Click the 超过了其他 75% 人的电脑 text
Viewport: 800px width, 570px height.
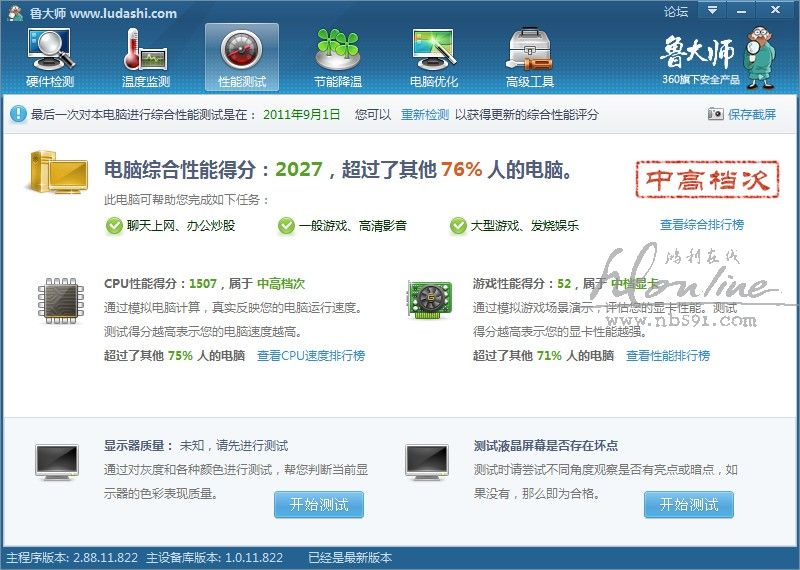(x=174, y=356)
